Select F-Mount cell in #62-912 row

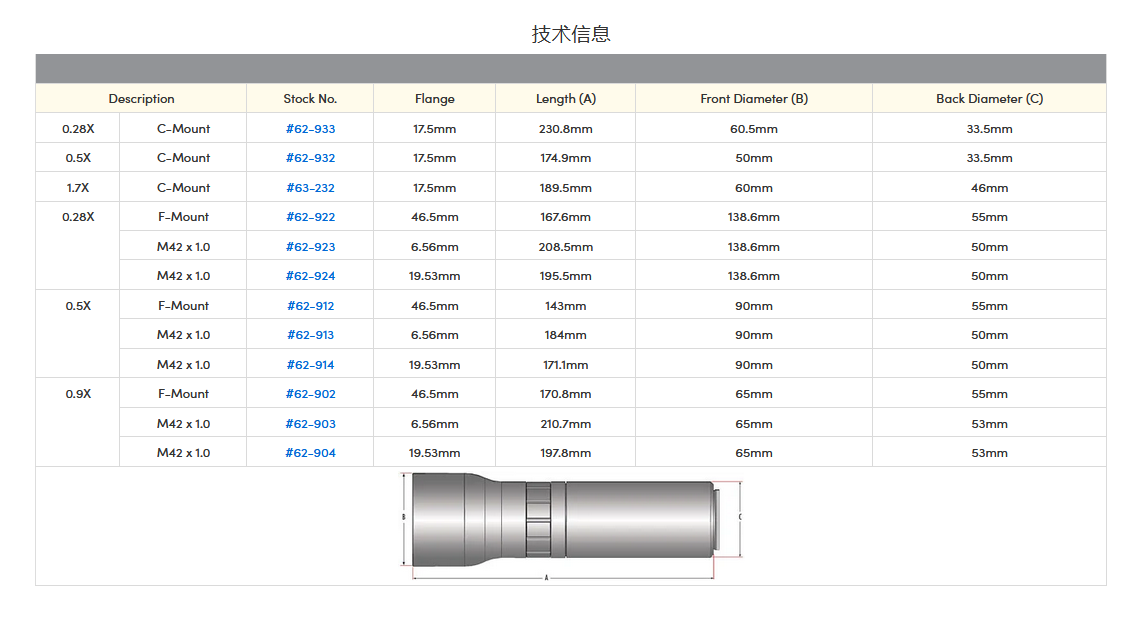(x=183, y=306)
